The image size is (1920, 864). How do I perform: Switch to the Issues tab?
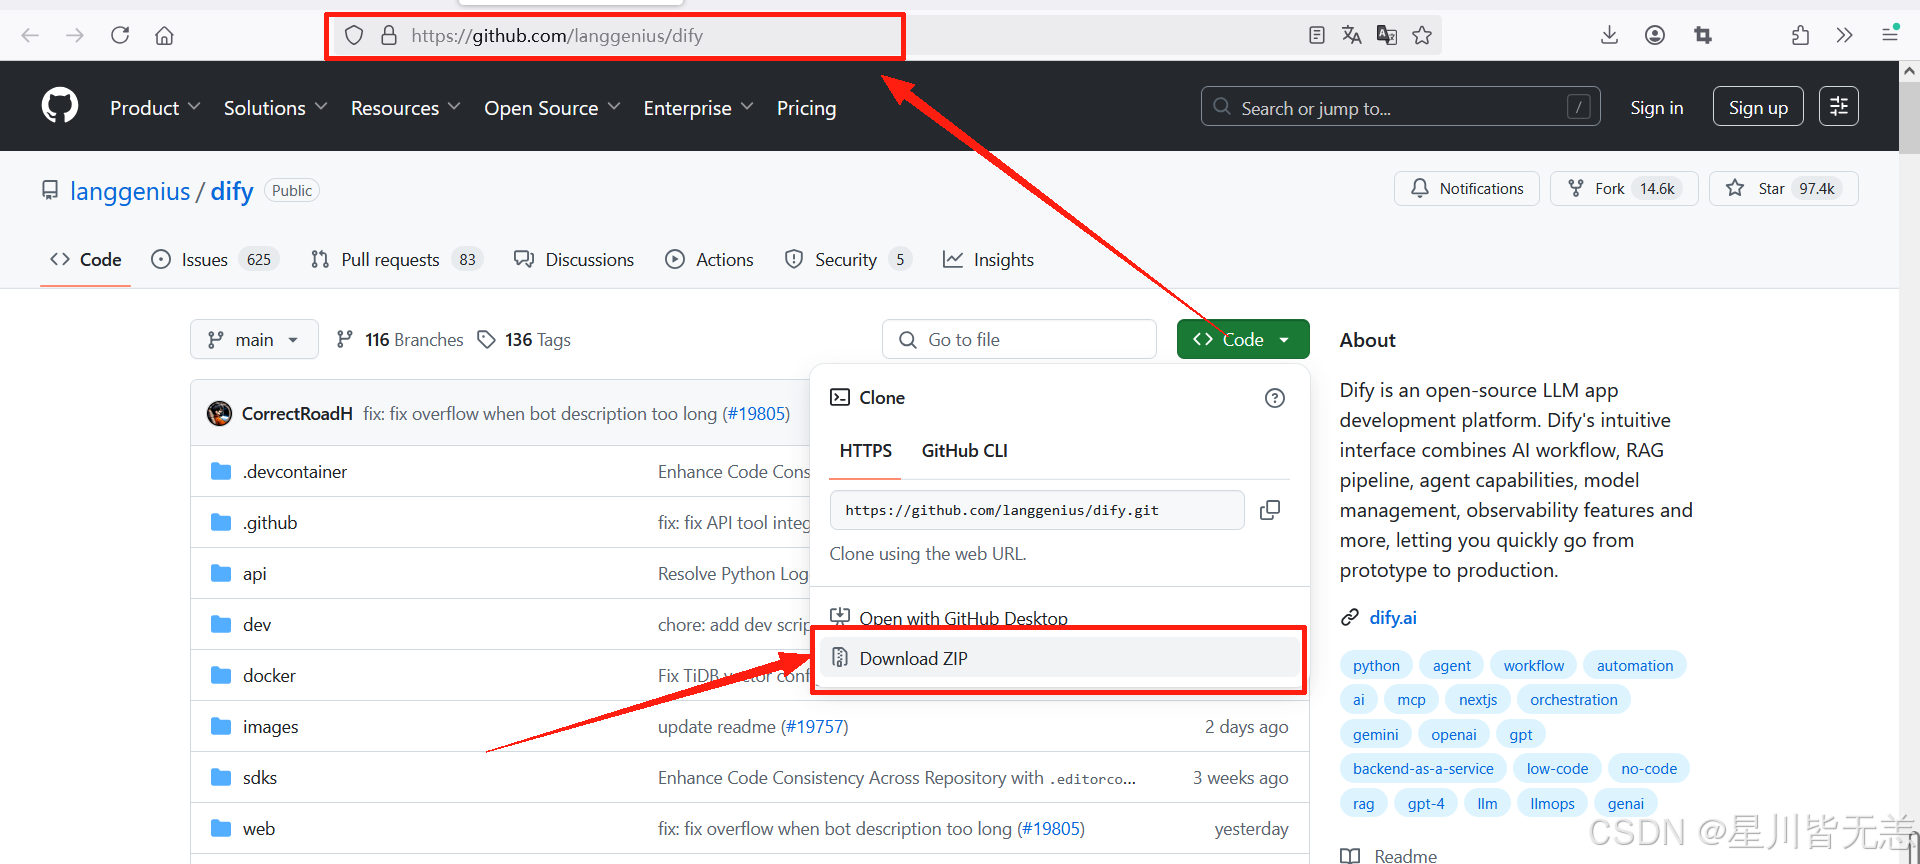click(x=214, y=259)
